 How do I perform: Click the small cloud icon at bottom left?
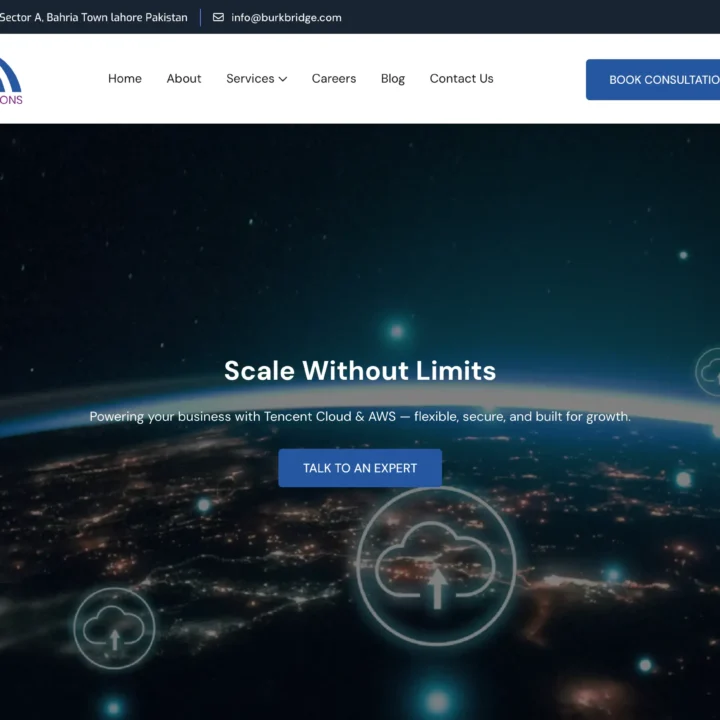pos(114,628)
